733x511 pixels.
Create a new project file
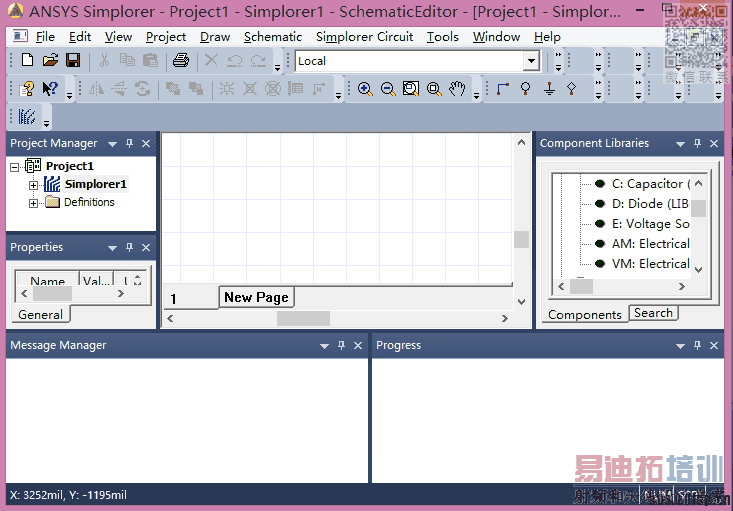(x=28, y=60)
